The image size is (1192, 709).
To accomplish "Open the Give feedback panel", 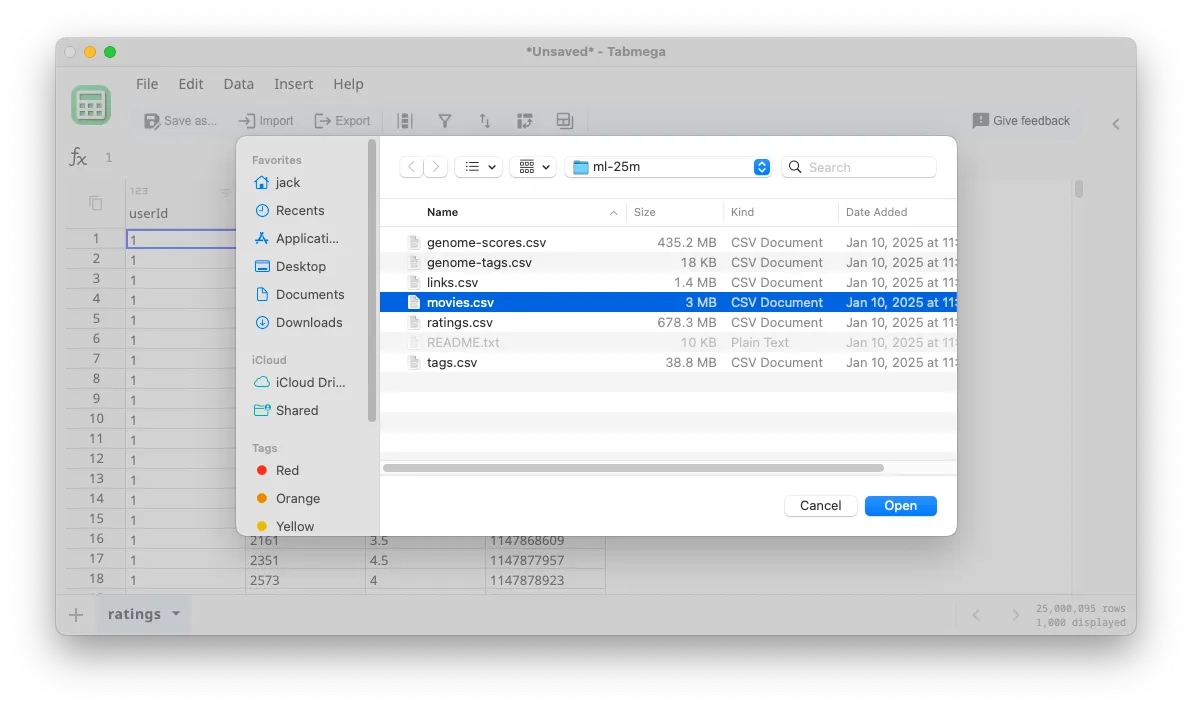I will pos(1021,120).
